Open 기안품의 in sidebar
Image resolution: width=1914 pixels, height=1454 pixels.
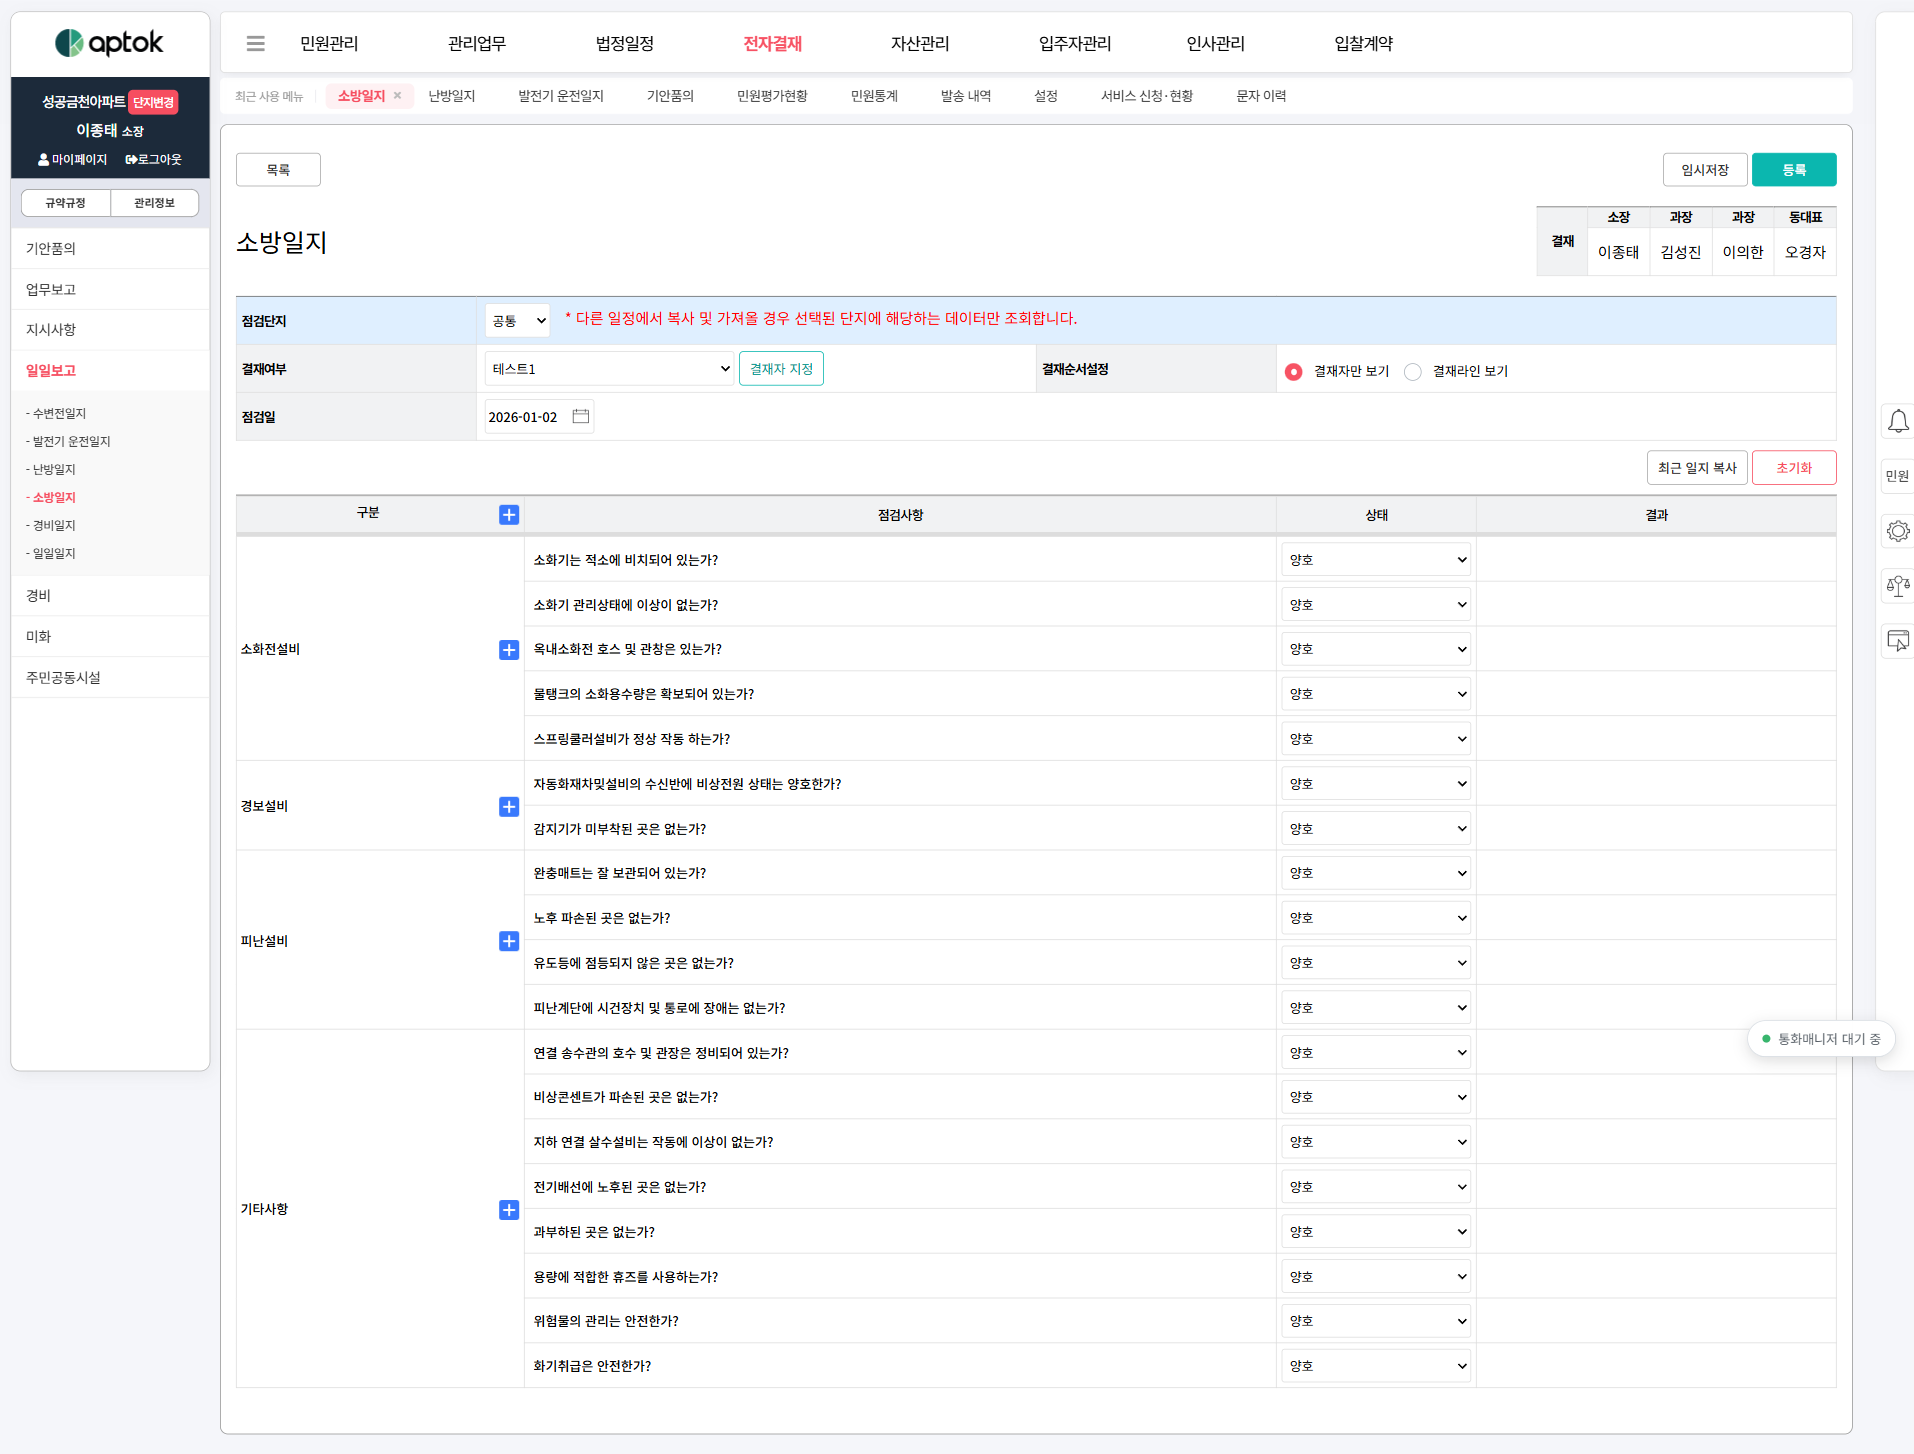pyautogui.click(x=110, y=249)
